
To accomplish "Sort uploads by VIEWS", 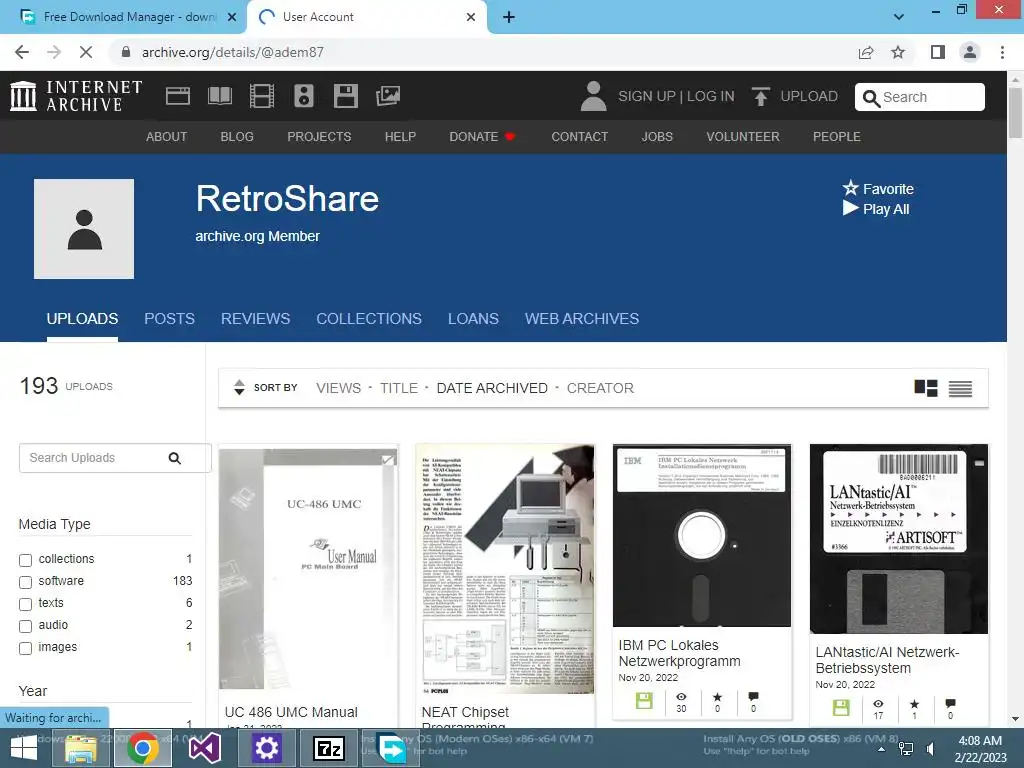I will click(338, 388).
